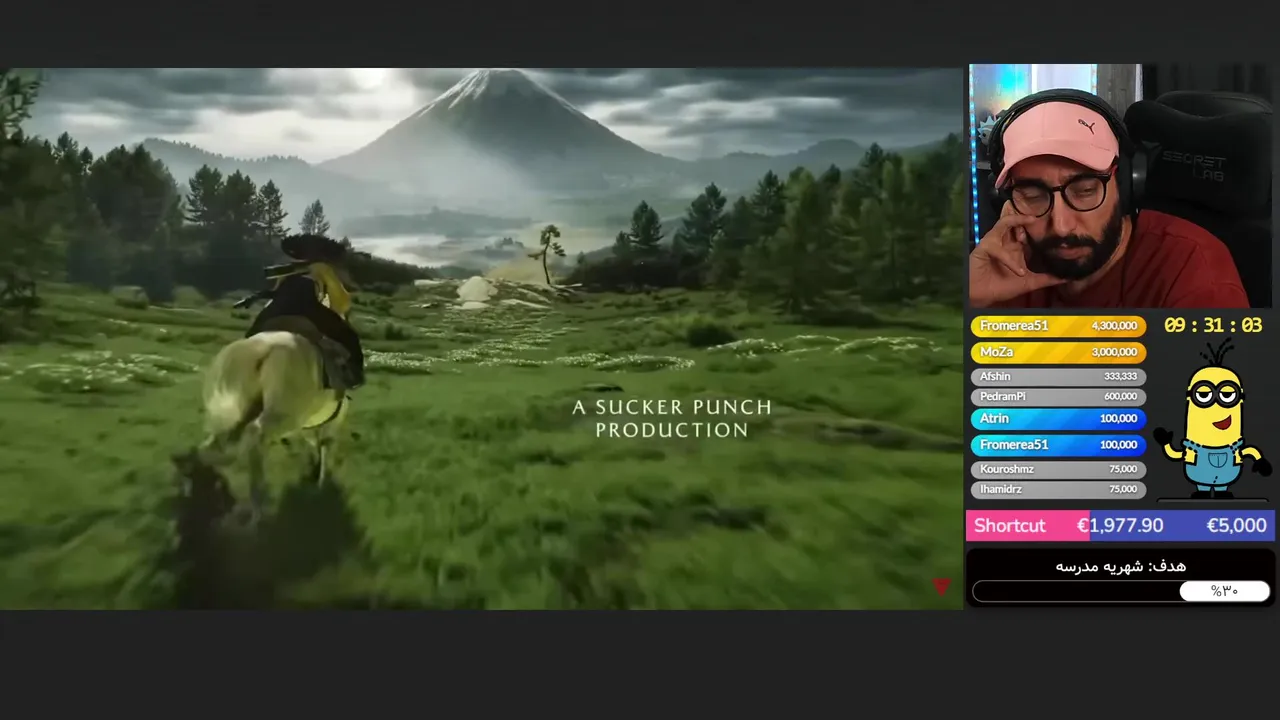The image size is (1280, 720).
Task: Select the MoZa donor row
Action: [1058, 352]
